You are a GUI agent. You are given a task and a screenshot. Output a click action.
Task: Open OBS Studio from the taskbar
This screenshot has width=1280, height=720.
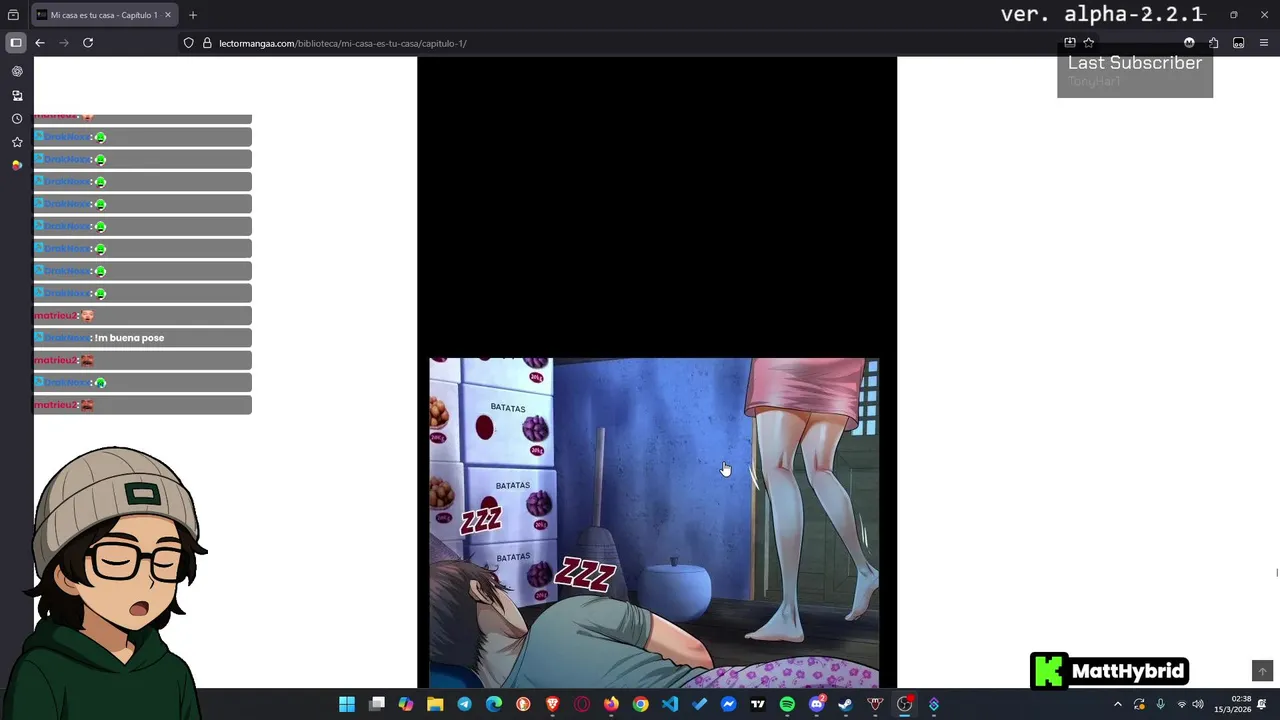pos(905,704)
